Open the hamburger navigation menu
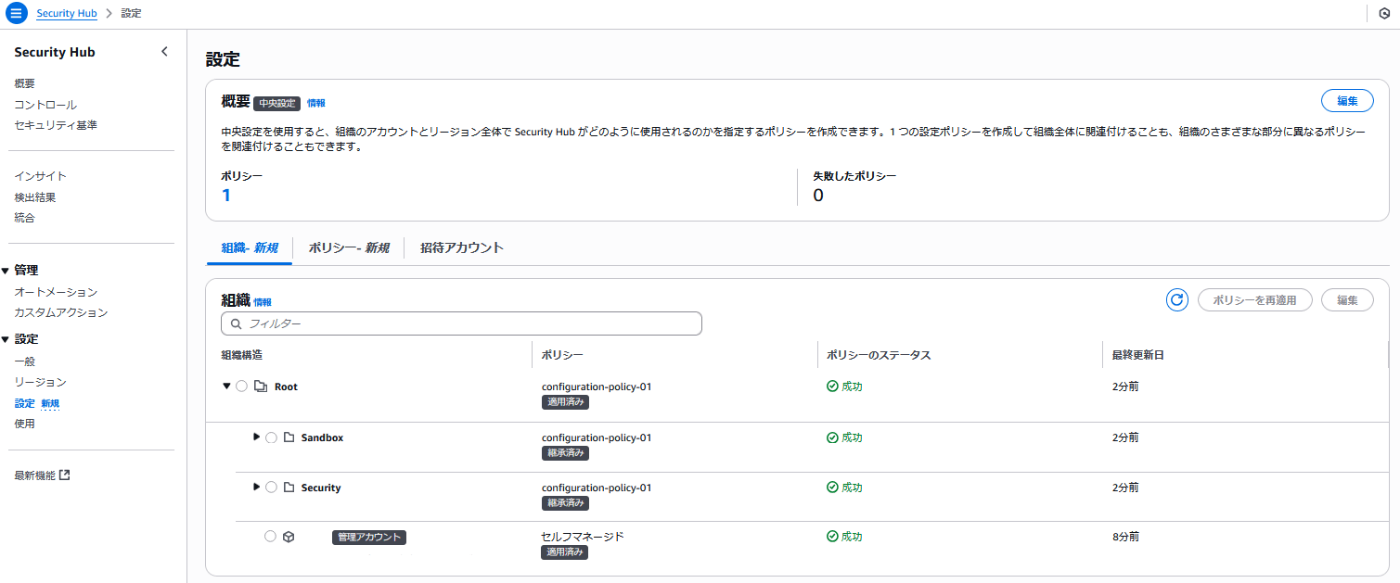Image resolution: width=1400 pixels, height=583 pixels. (x=17, y=13)
